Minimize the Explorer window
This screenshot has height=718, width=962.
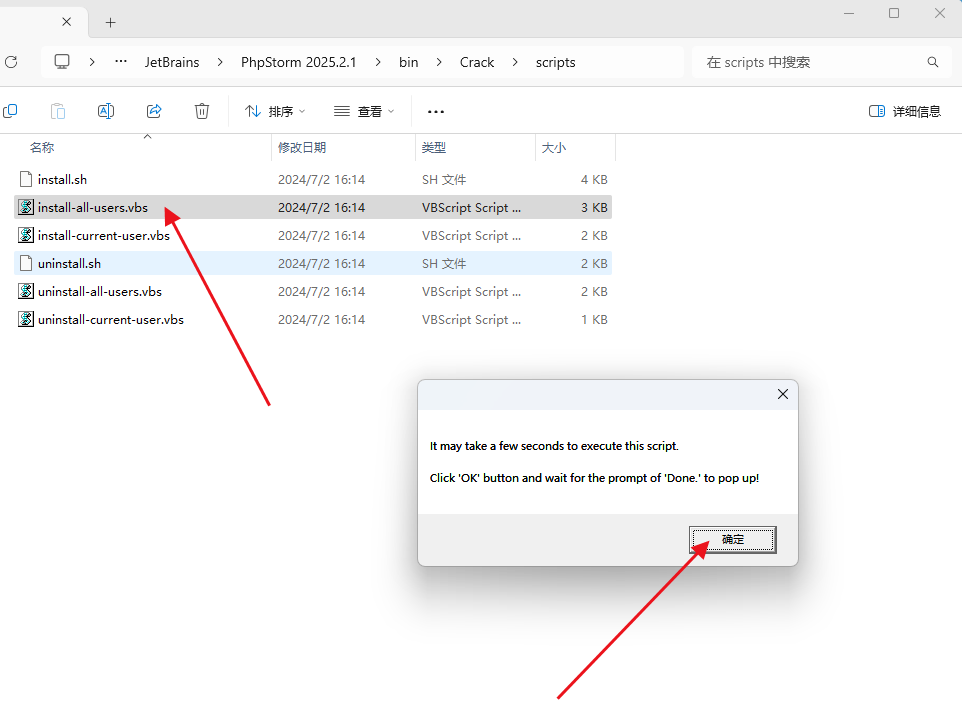849,13
